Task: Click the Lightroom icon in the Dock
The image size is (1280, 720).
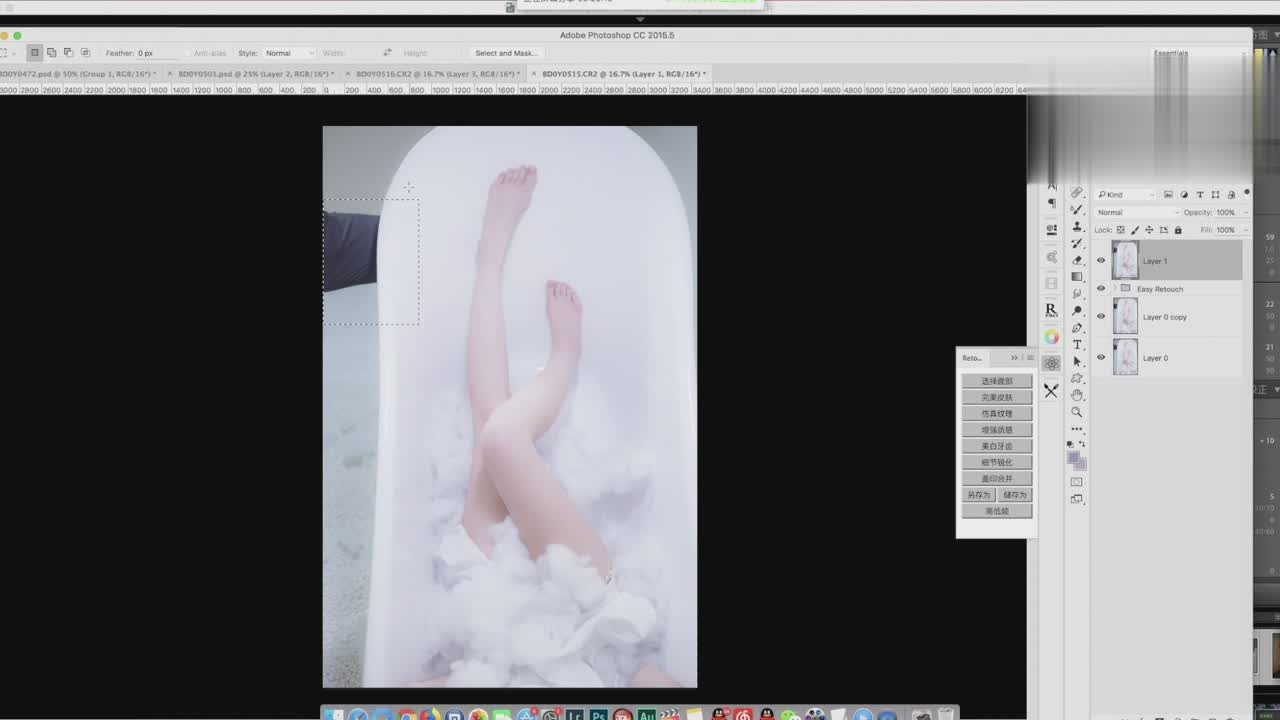Action: point(575,715)
